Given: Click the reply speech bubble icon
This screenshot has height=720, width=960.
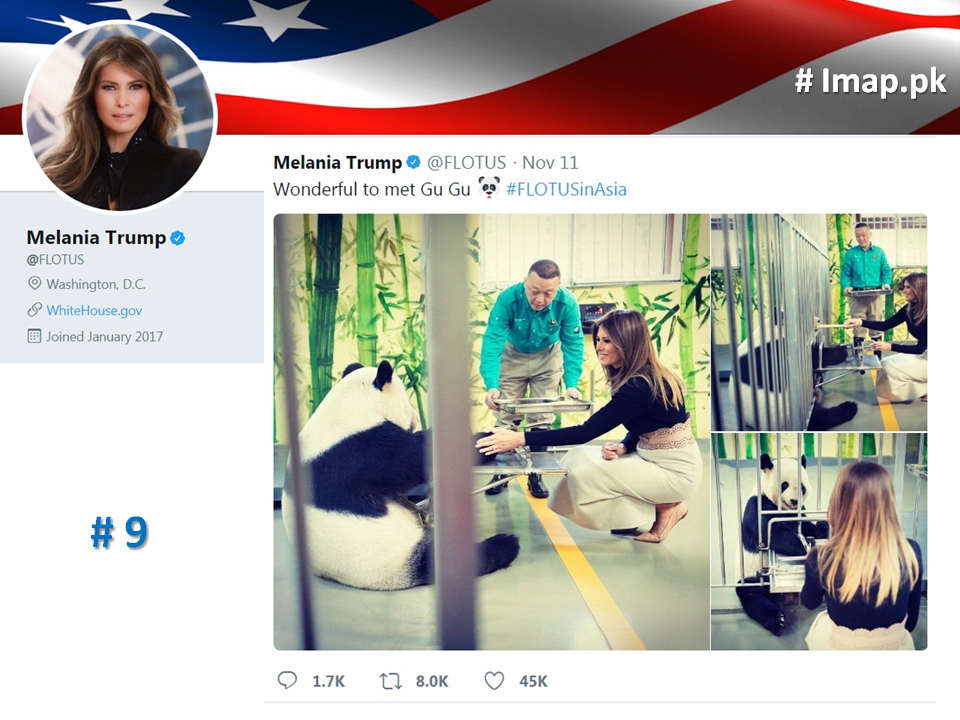Looking at the screenshot, I should tap(287, 681).
